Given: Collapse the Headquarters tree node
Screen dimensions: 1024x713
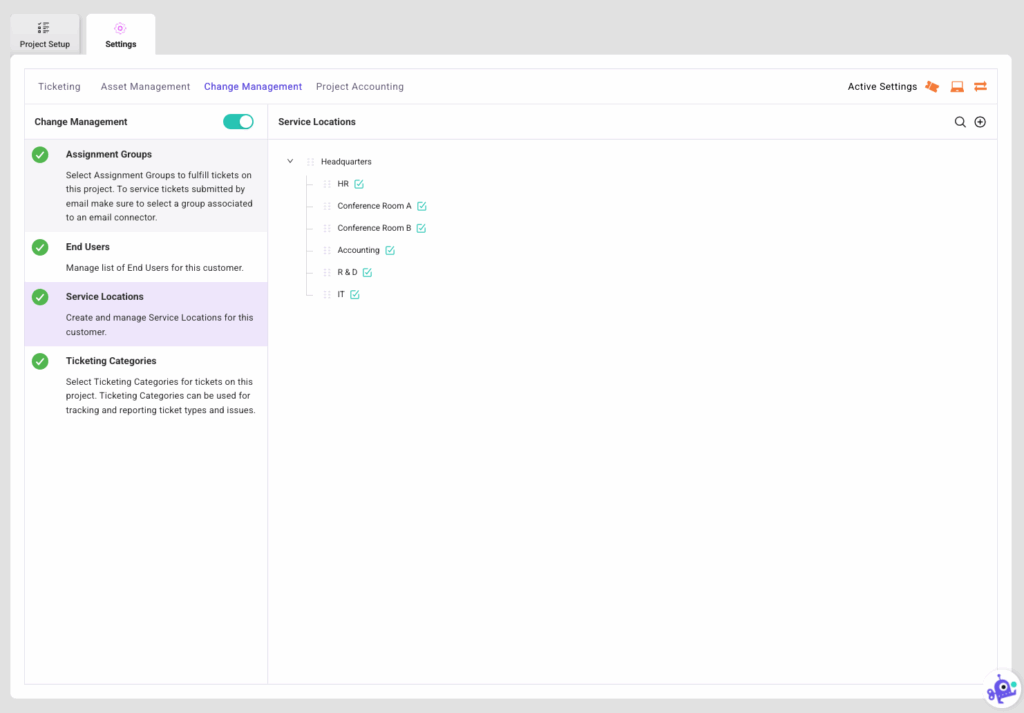Looking at the screenshot, I should tap(290, 161).
